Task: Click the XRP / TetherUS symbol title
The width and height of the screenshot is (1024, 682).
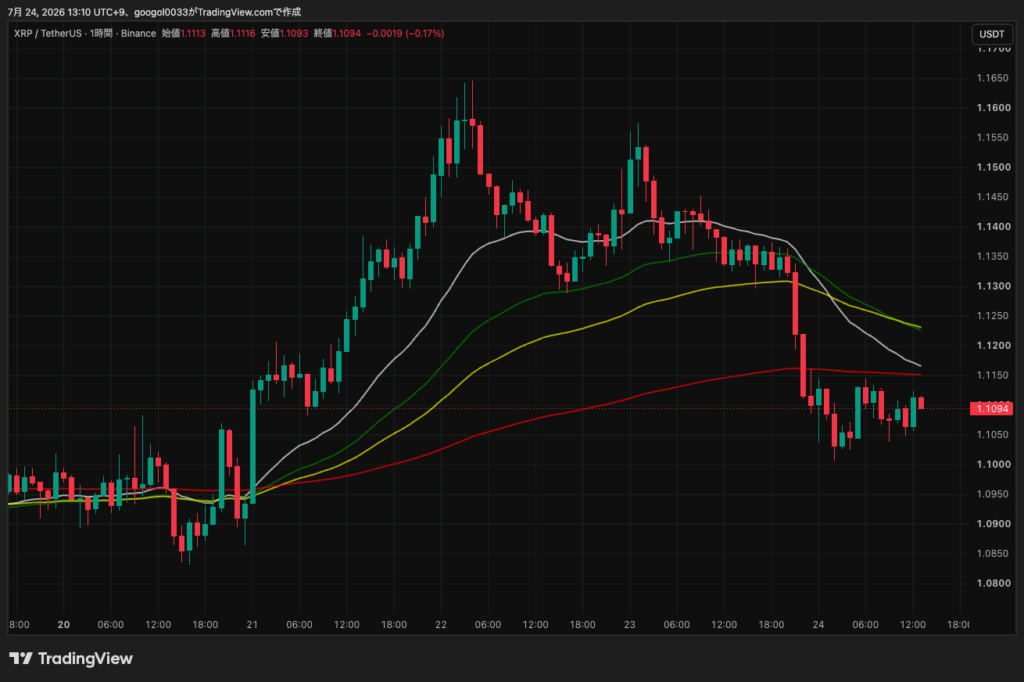Action: point(48,33)
